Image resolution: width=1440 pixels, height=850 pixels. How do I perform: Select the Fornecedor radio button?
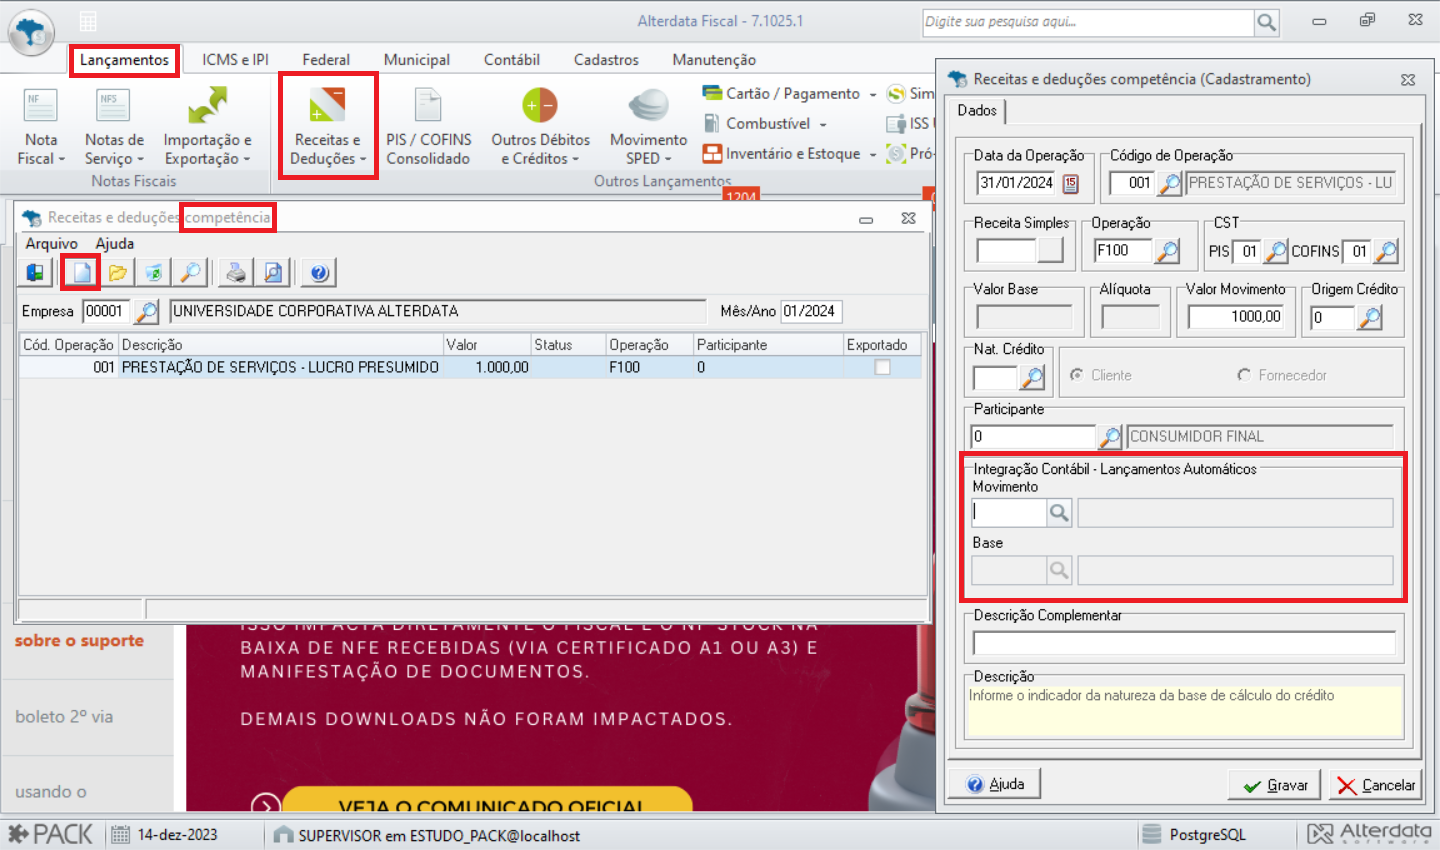click(x=1244, y=375)
